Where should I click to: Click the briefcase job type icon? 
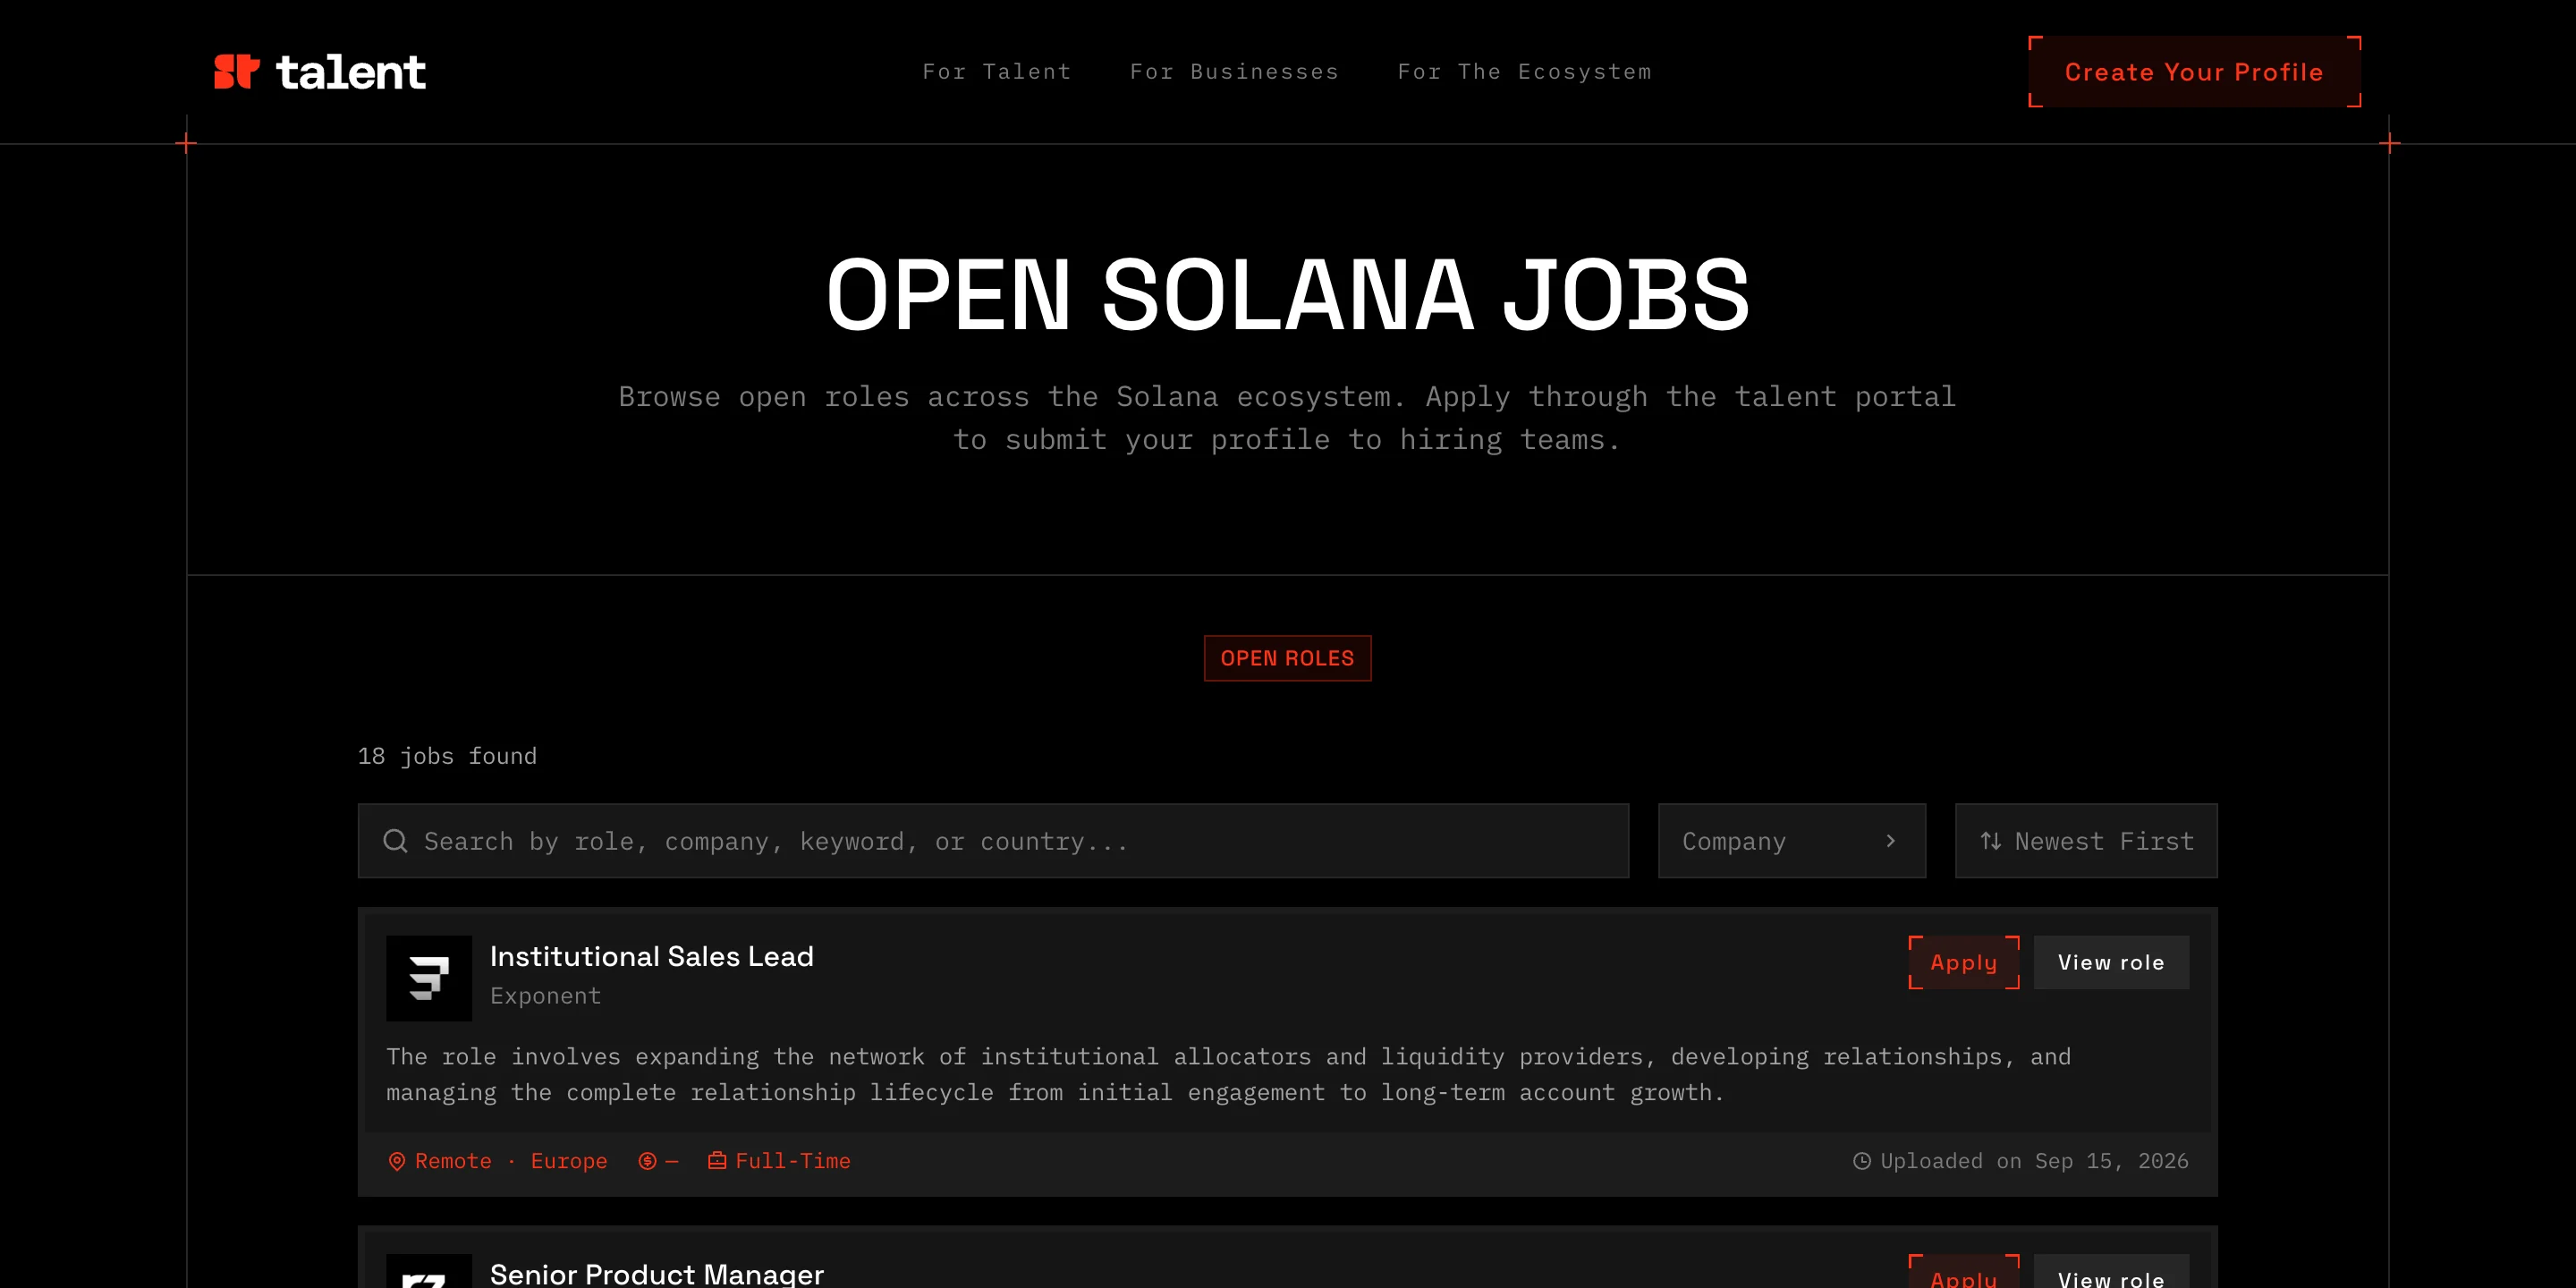coord(717,1160)
